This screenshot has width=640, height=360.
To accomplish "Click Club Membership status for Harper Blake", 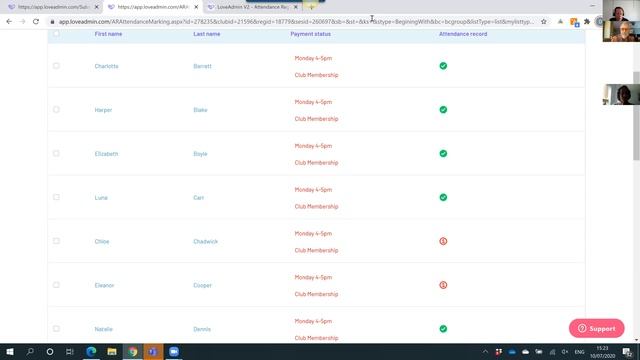I will coord(316,119).
